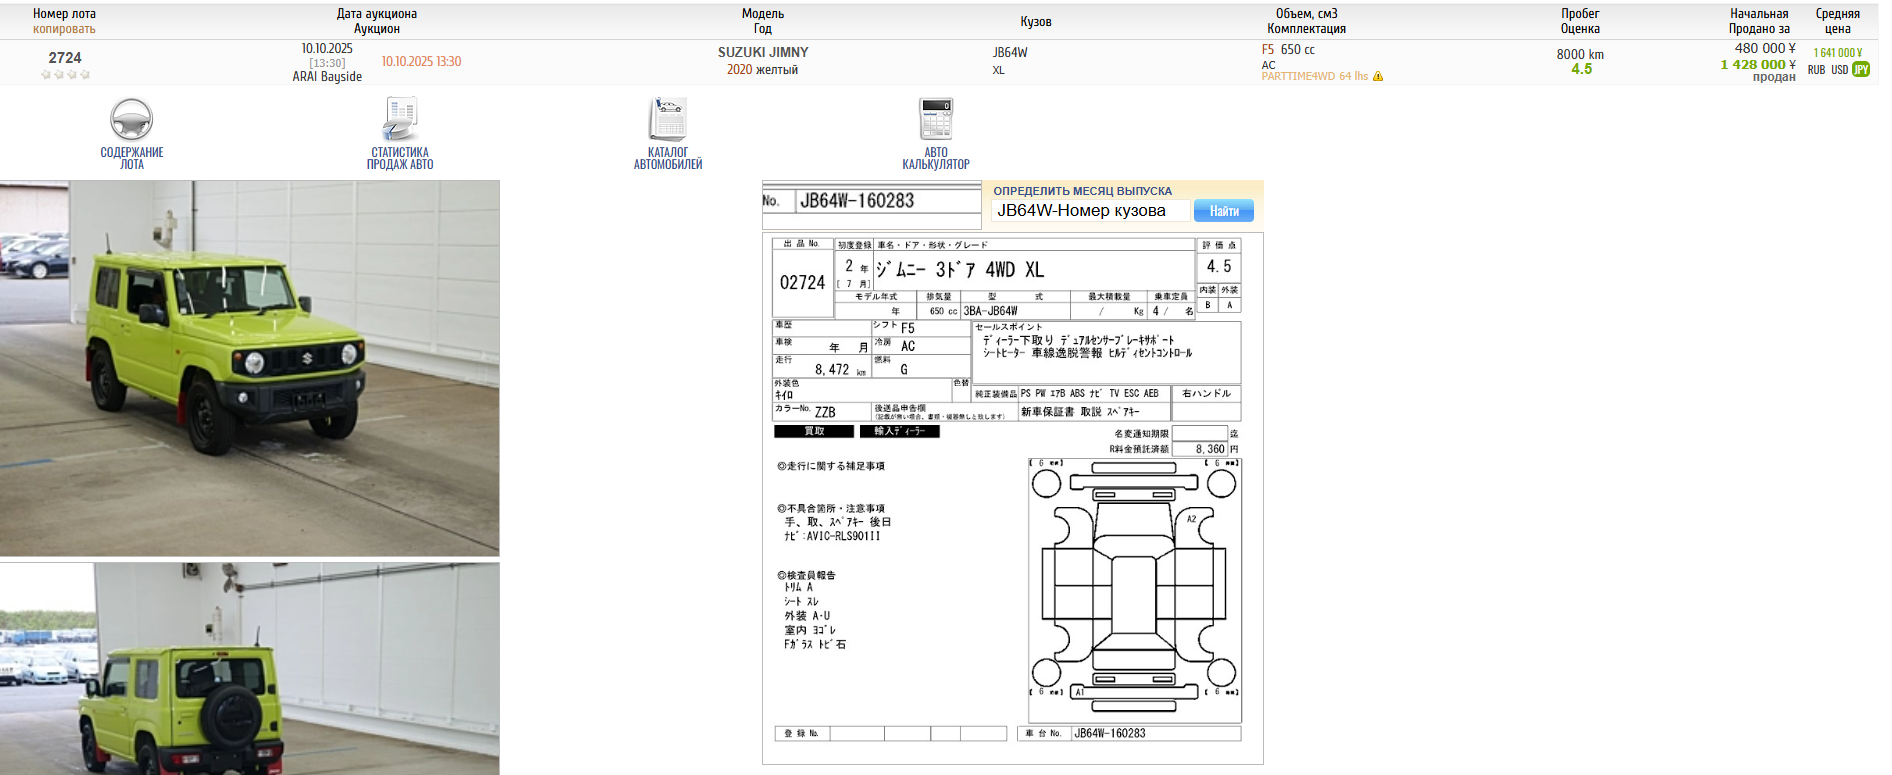The image size is (1892, 775).
Task: Focus the body number input field
Action: pyautogui.click(x=1091, y=211)
